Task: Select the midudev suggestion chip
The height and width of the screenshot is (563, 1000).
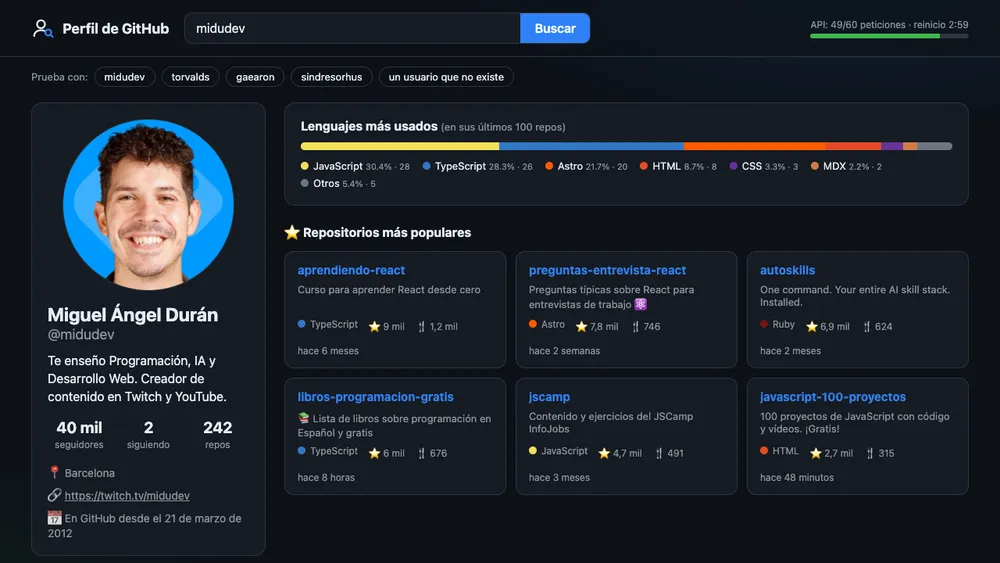Action: (124, 77)
